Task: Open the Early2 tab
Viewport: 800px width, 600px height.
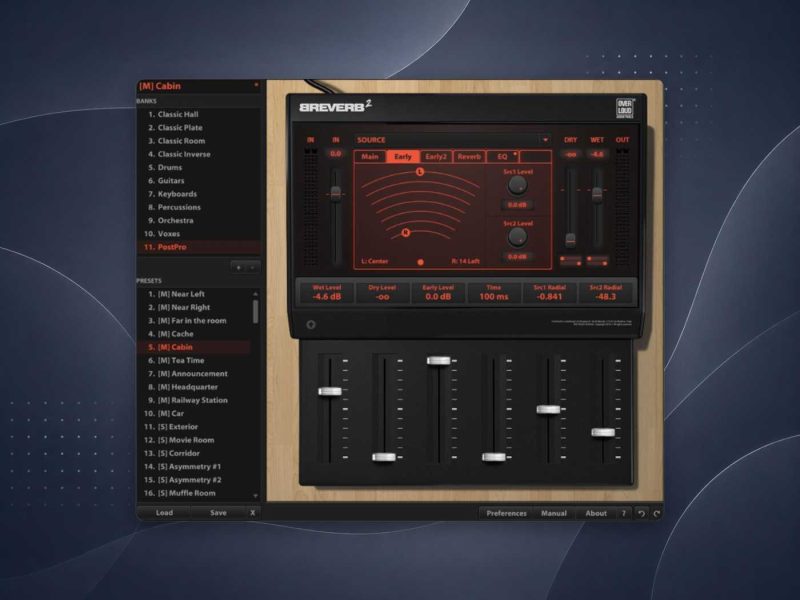Action: pyautogui.click(x=436, y=157)
